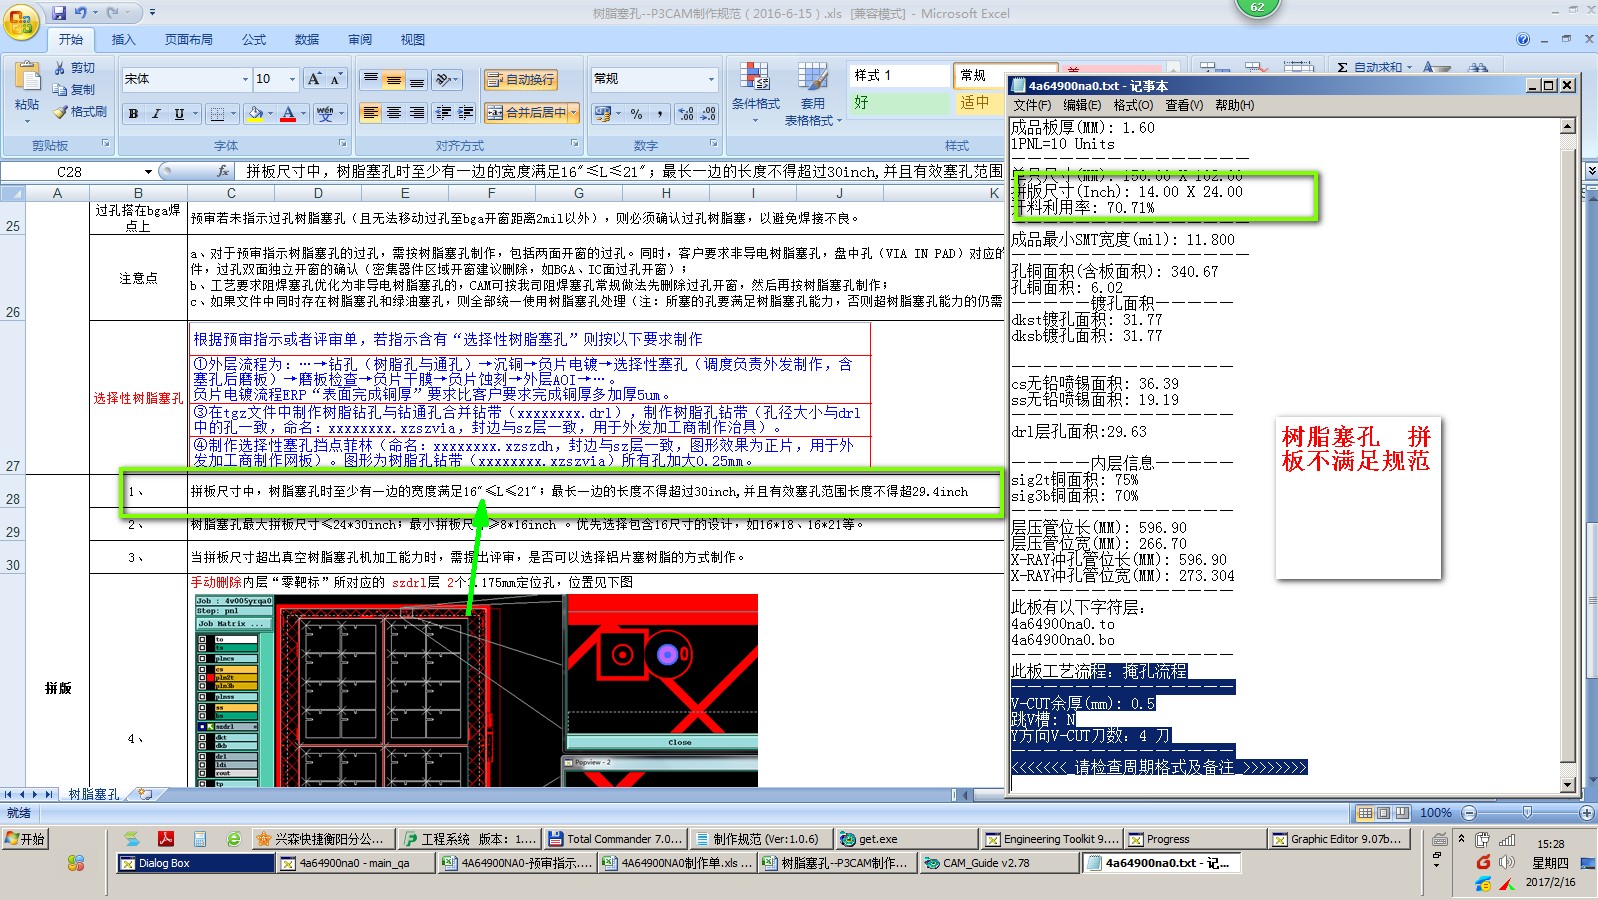Open the fill color dropdown arrow

pyautogui.click(x=271, y=114)
